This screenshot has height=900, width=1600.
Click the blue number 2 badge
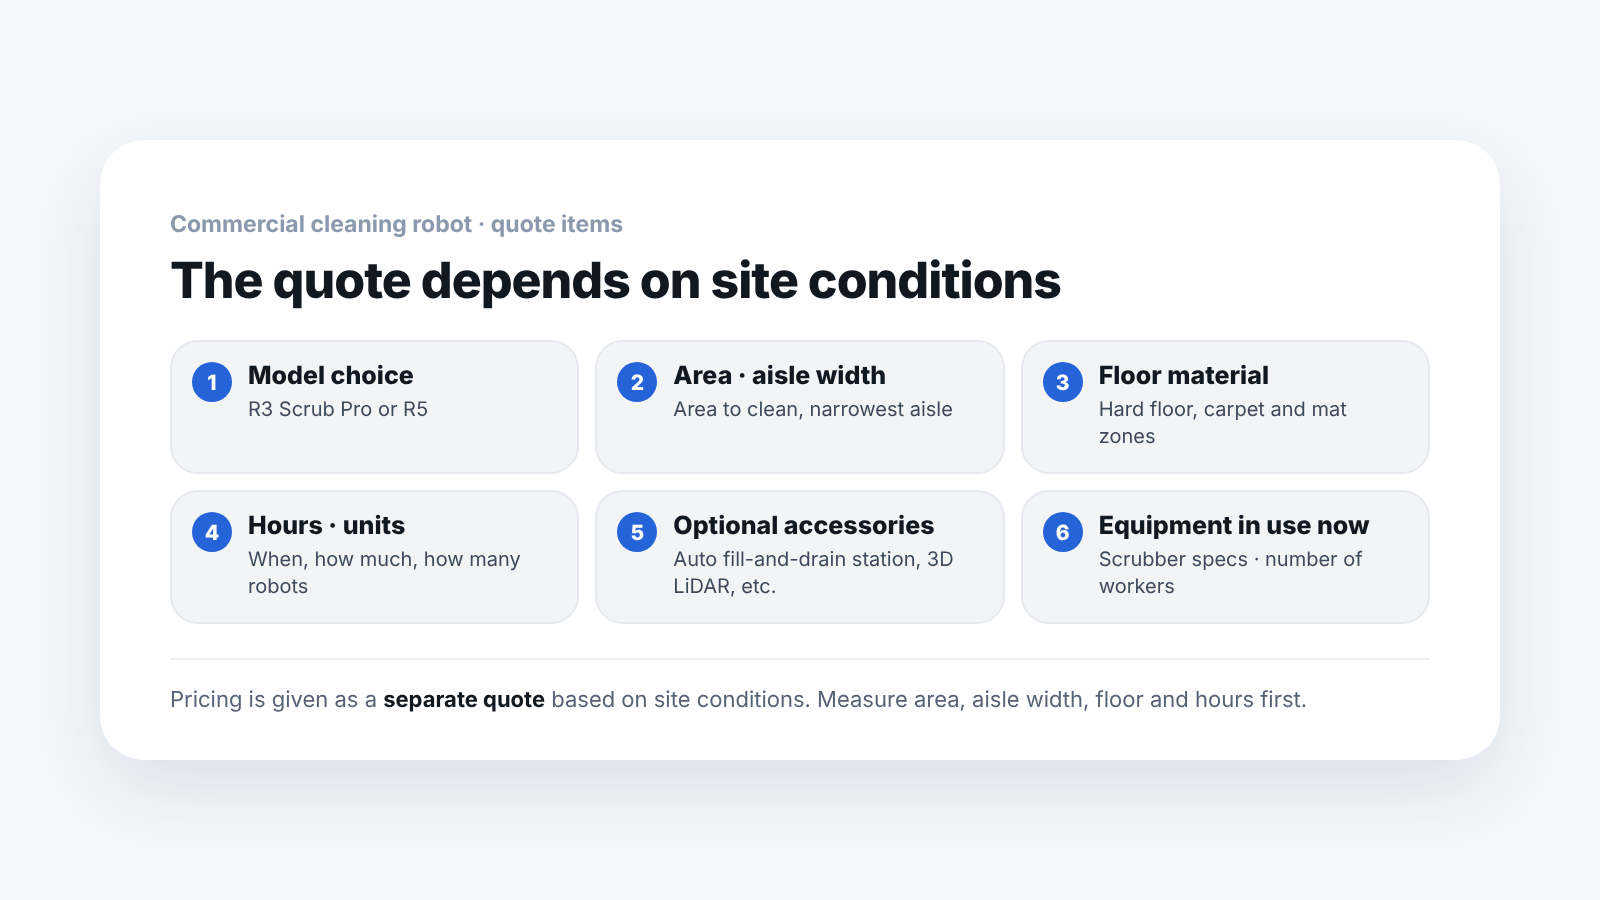(637, 382)
